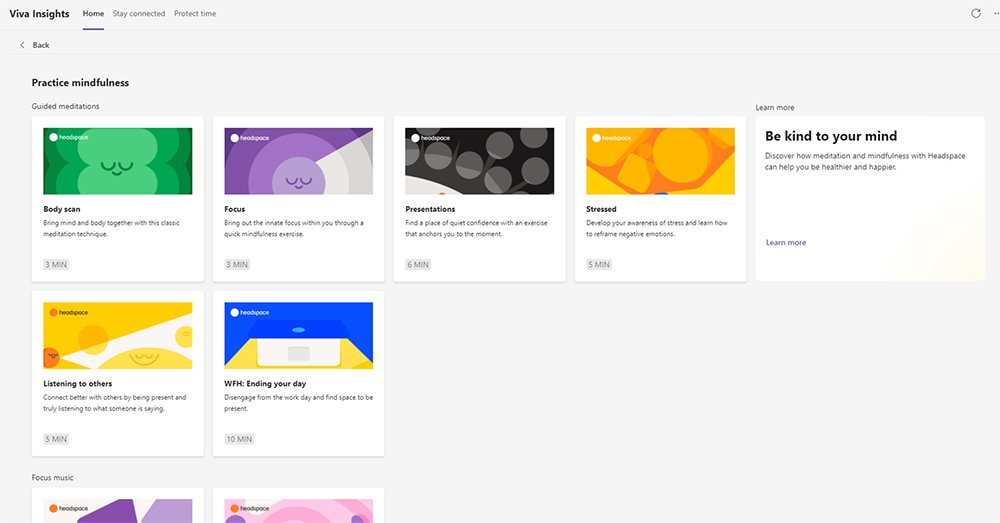Open the Protect time tab
Screen dimensions: 1000x523
195,13
